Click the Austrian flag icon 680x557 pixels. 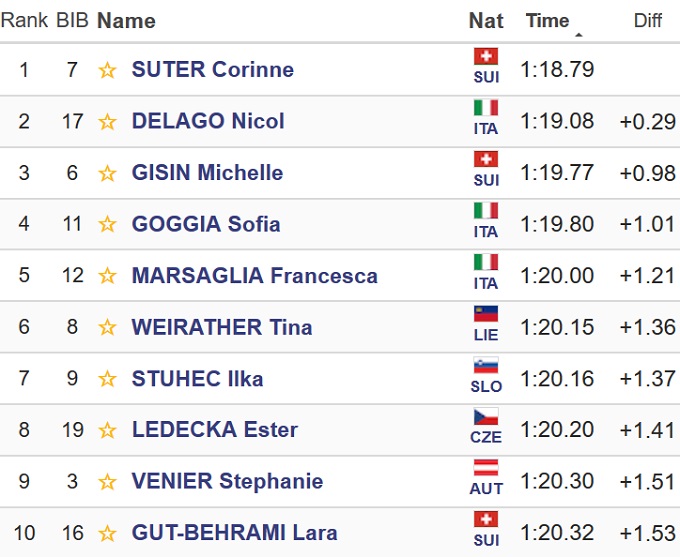click(x=486, y=469)
